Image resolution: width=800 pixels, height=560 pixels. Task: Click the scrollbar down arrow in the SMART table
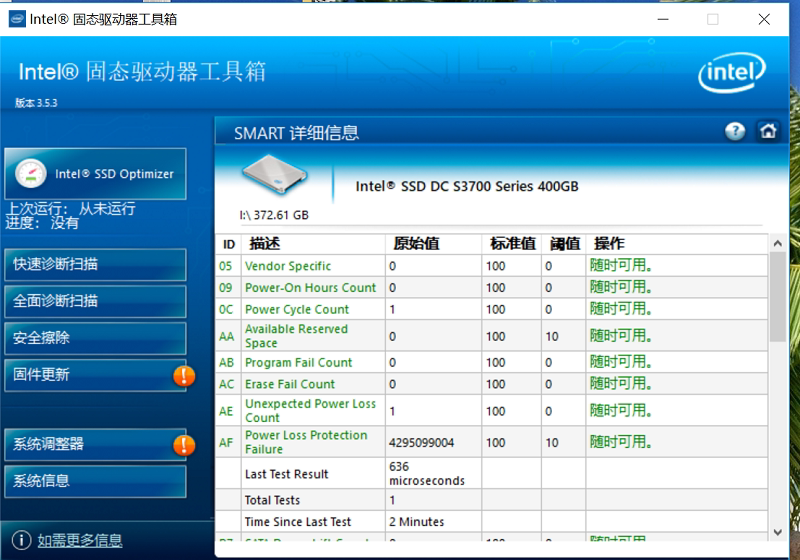(778, 532)
